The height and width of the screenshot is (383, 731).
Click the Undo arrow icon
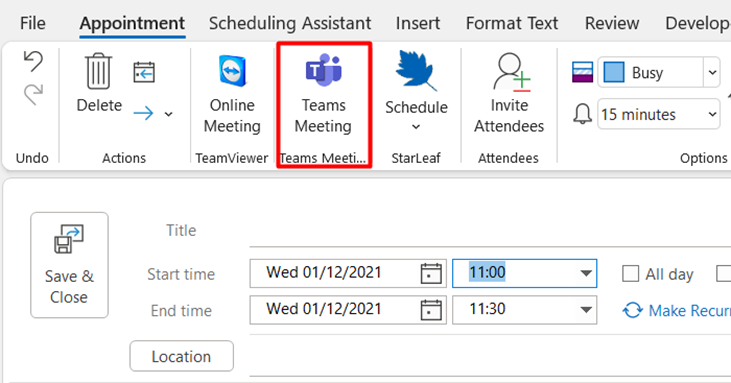[33, 62]
